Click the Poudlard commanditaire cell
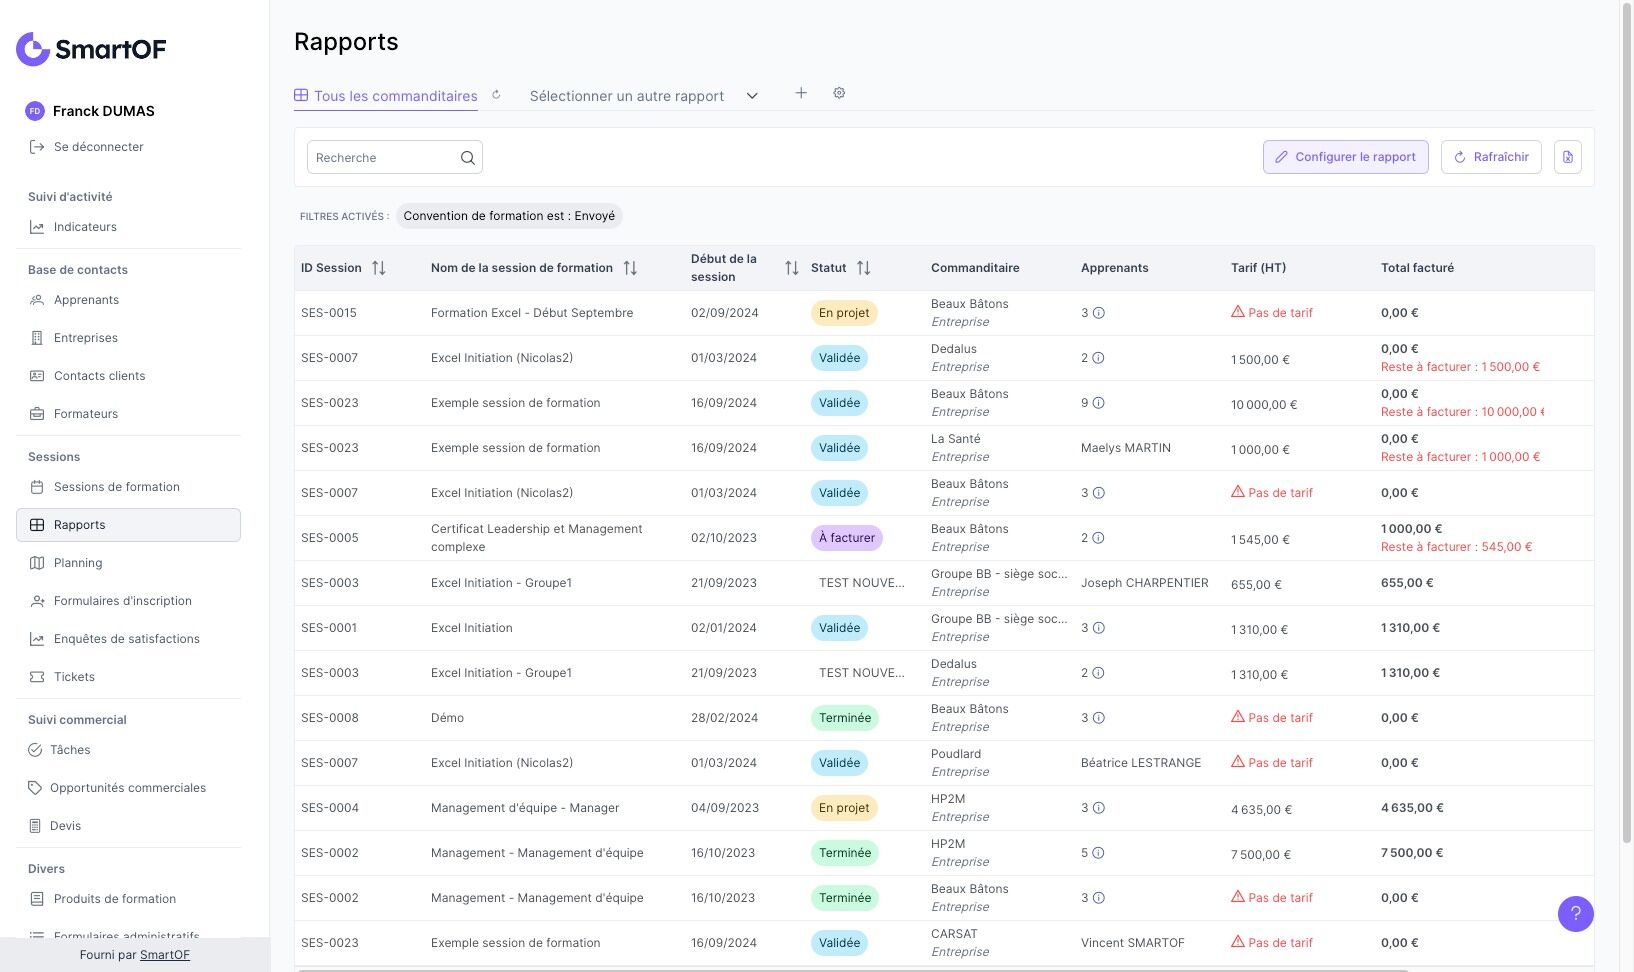The image size is (1634, 972). click(960, 763)
